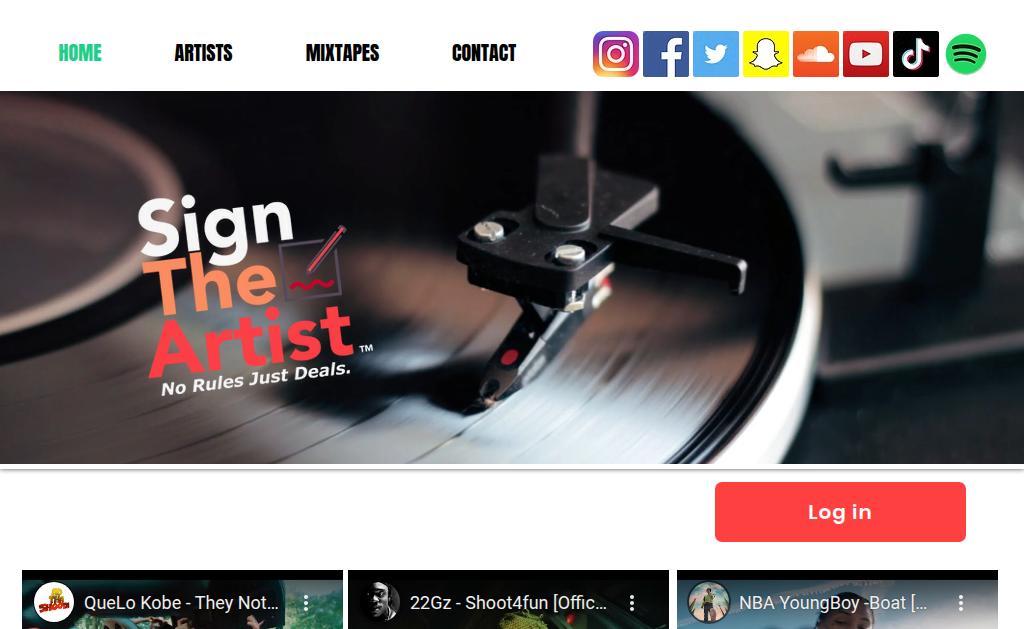Open the CONTACT page

tap(484, 53)
